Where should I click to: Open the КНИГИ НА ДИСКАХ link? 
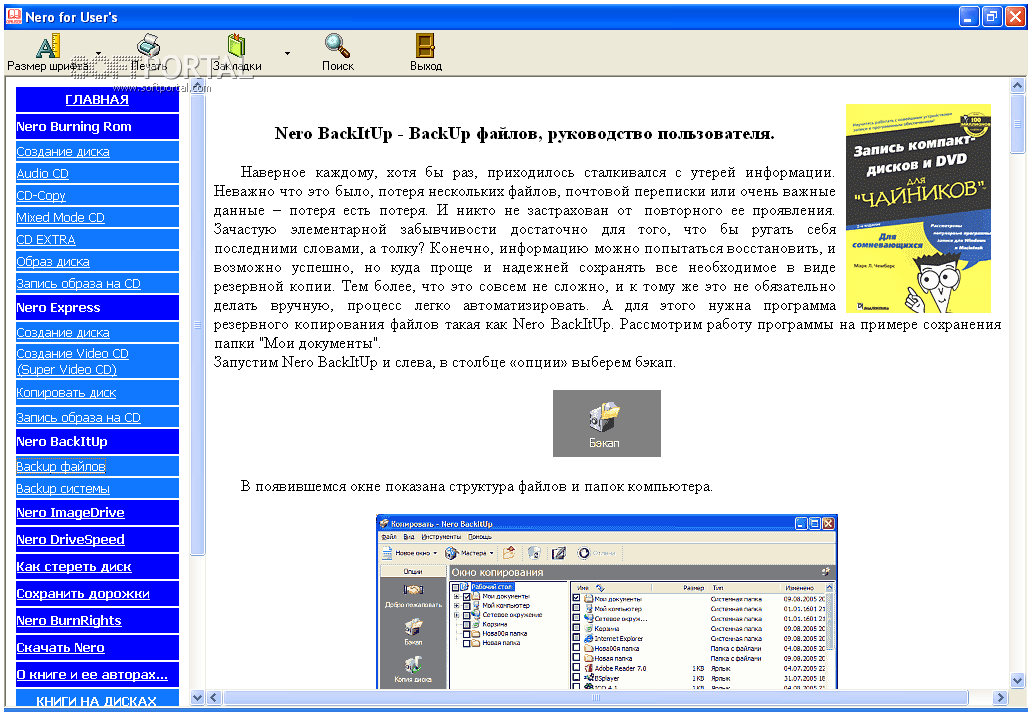point(97,701)
